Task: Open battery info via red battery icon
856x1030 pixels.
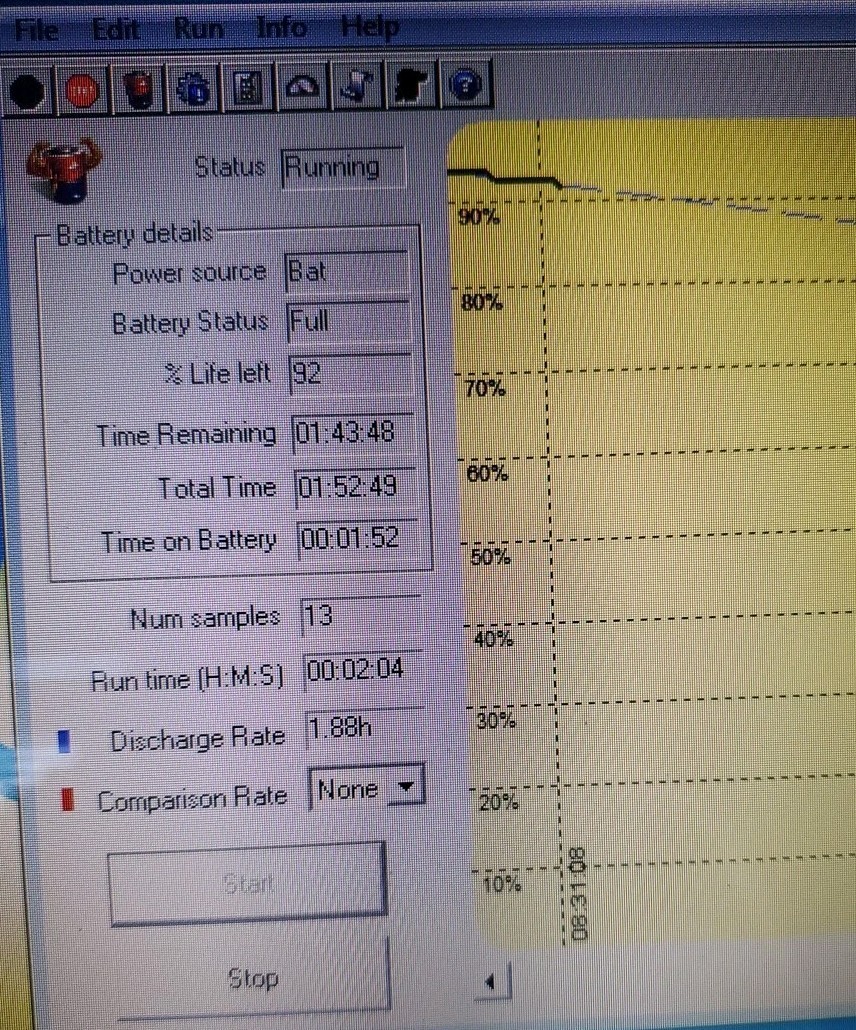Action: tap(139, 89)
